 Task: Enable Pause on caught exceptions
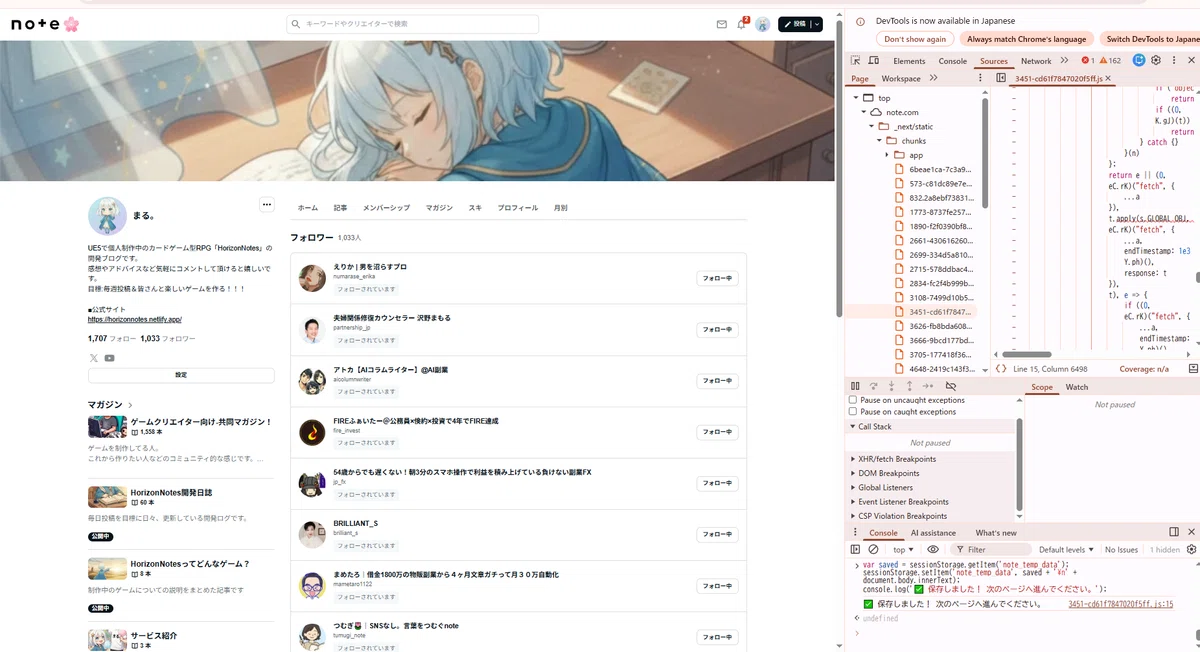coord(853,412)
